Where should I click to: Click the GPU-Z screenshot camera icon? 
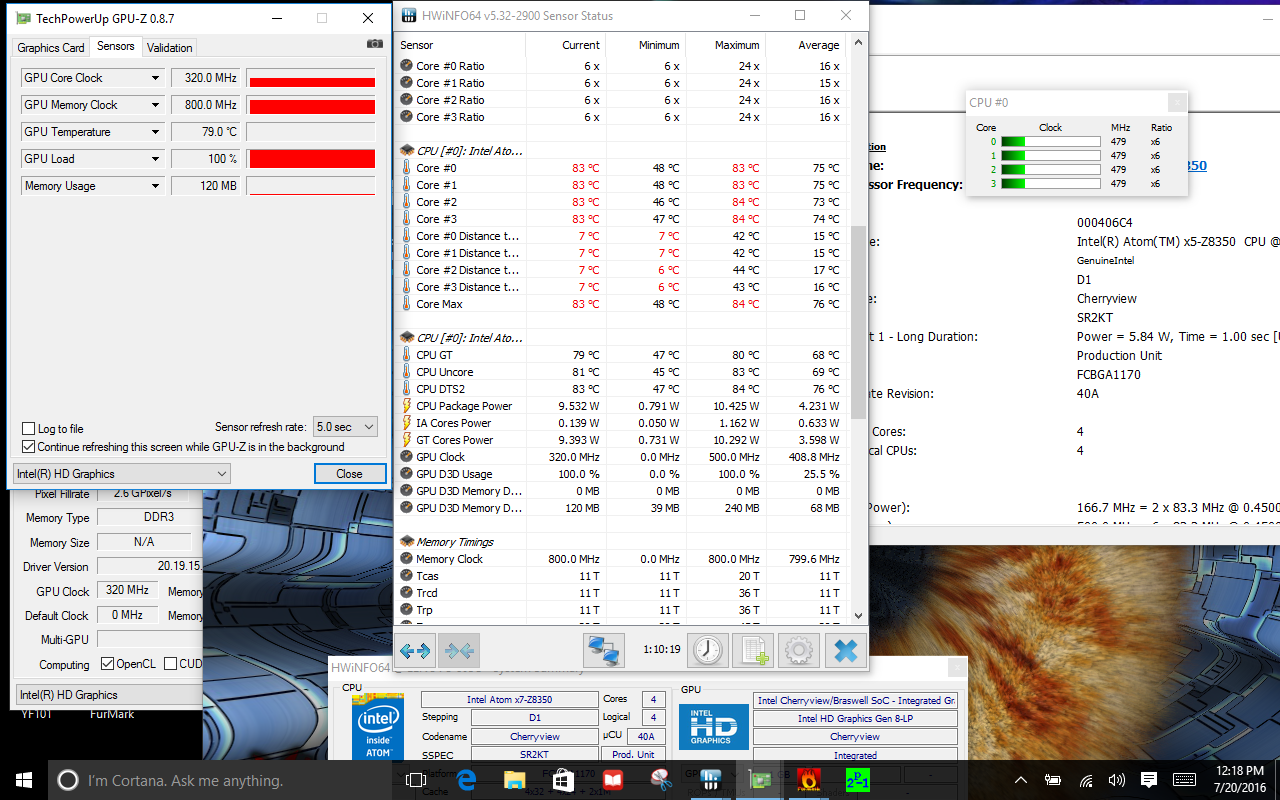click(375, 44)
